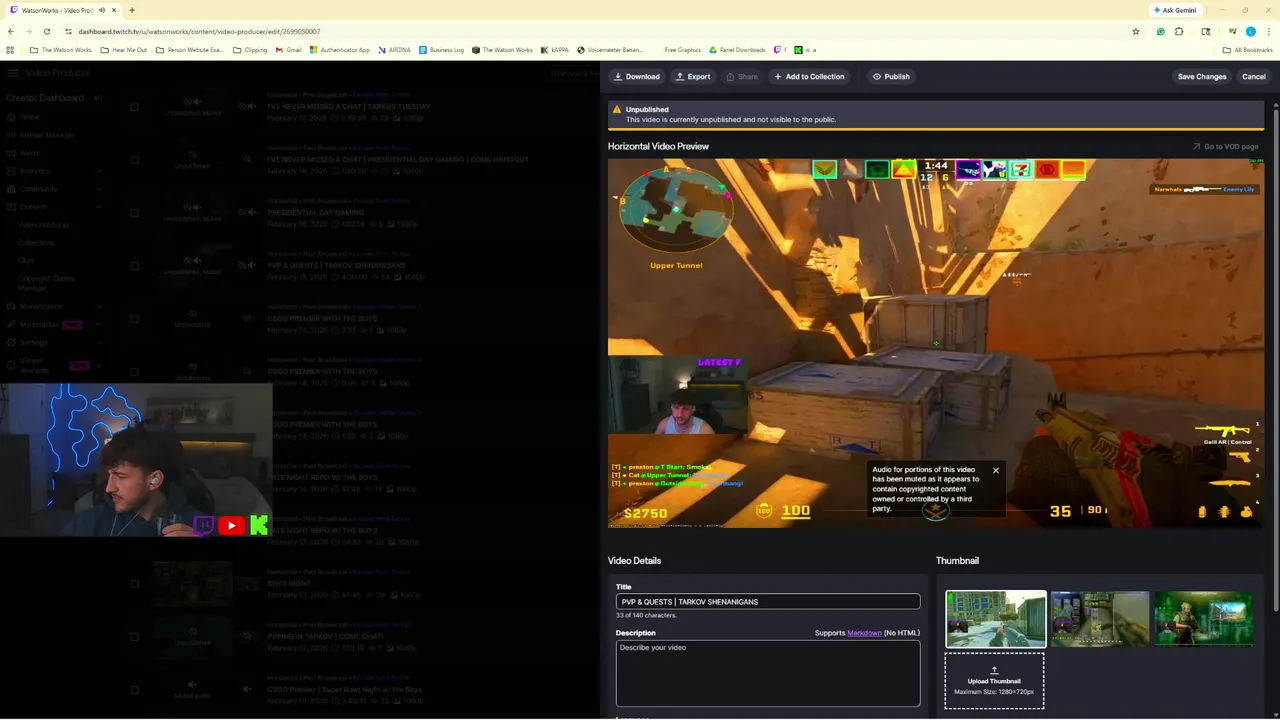Select the first thumbnail option
The height and width of the screenshot is (720, 1280).
(x=996, y=619)
